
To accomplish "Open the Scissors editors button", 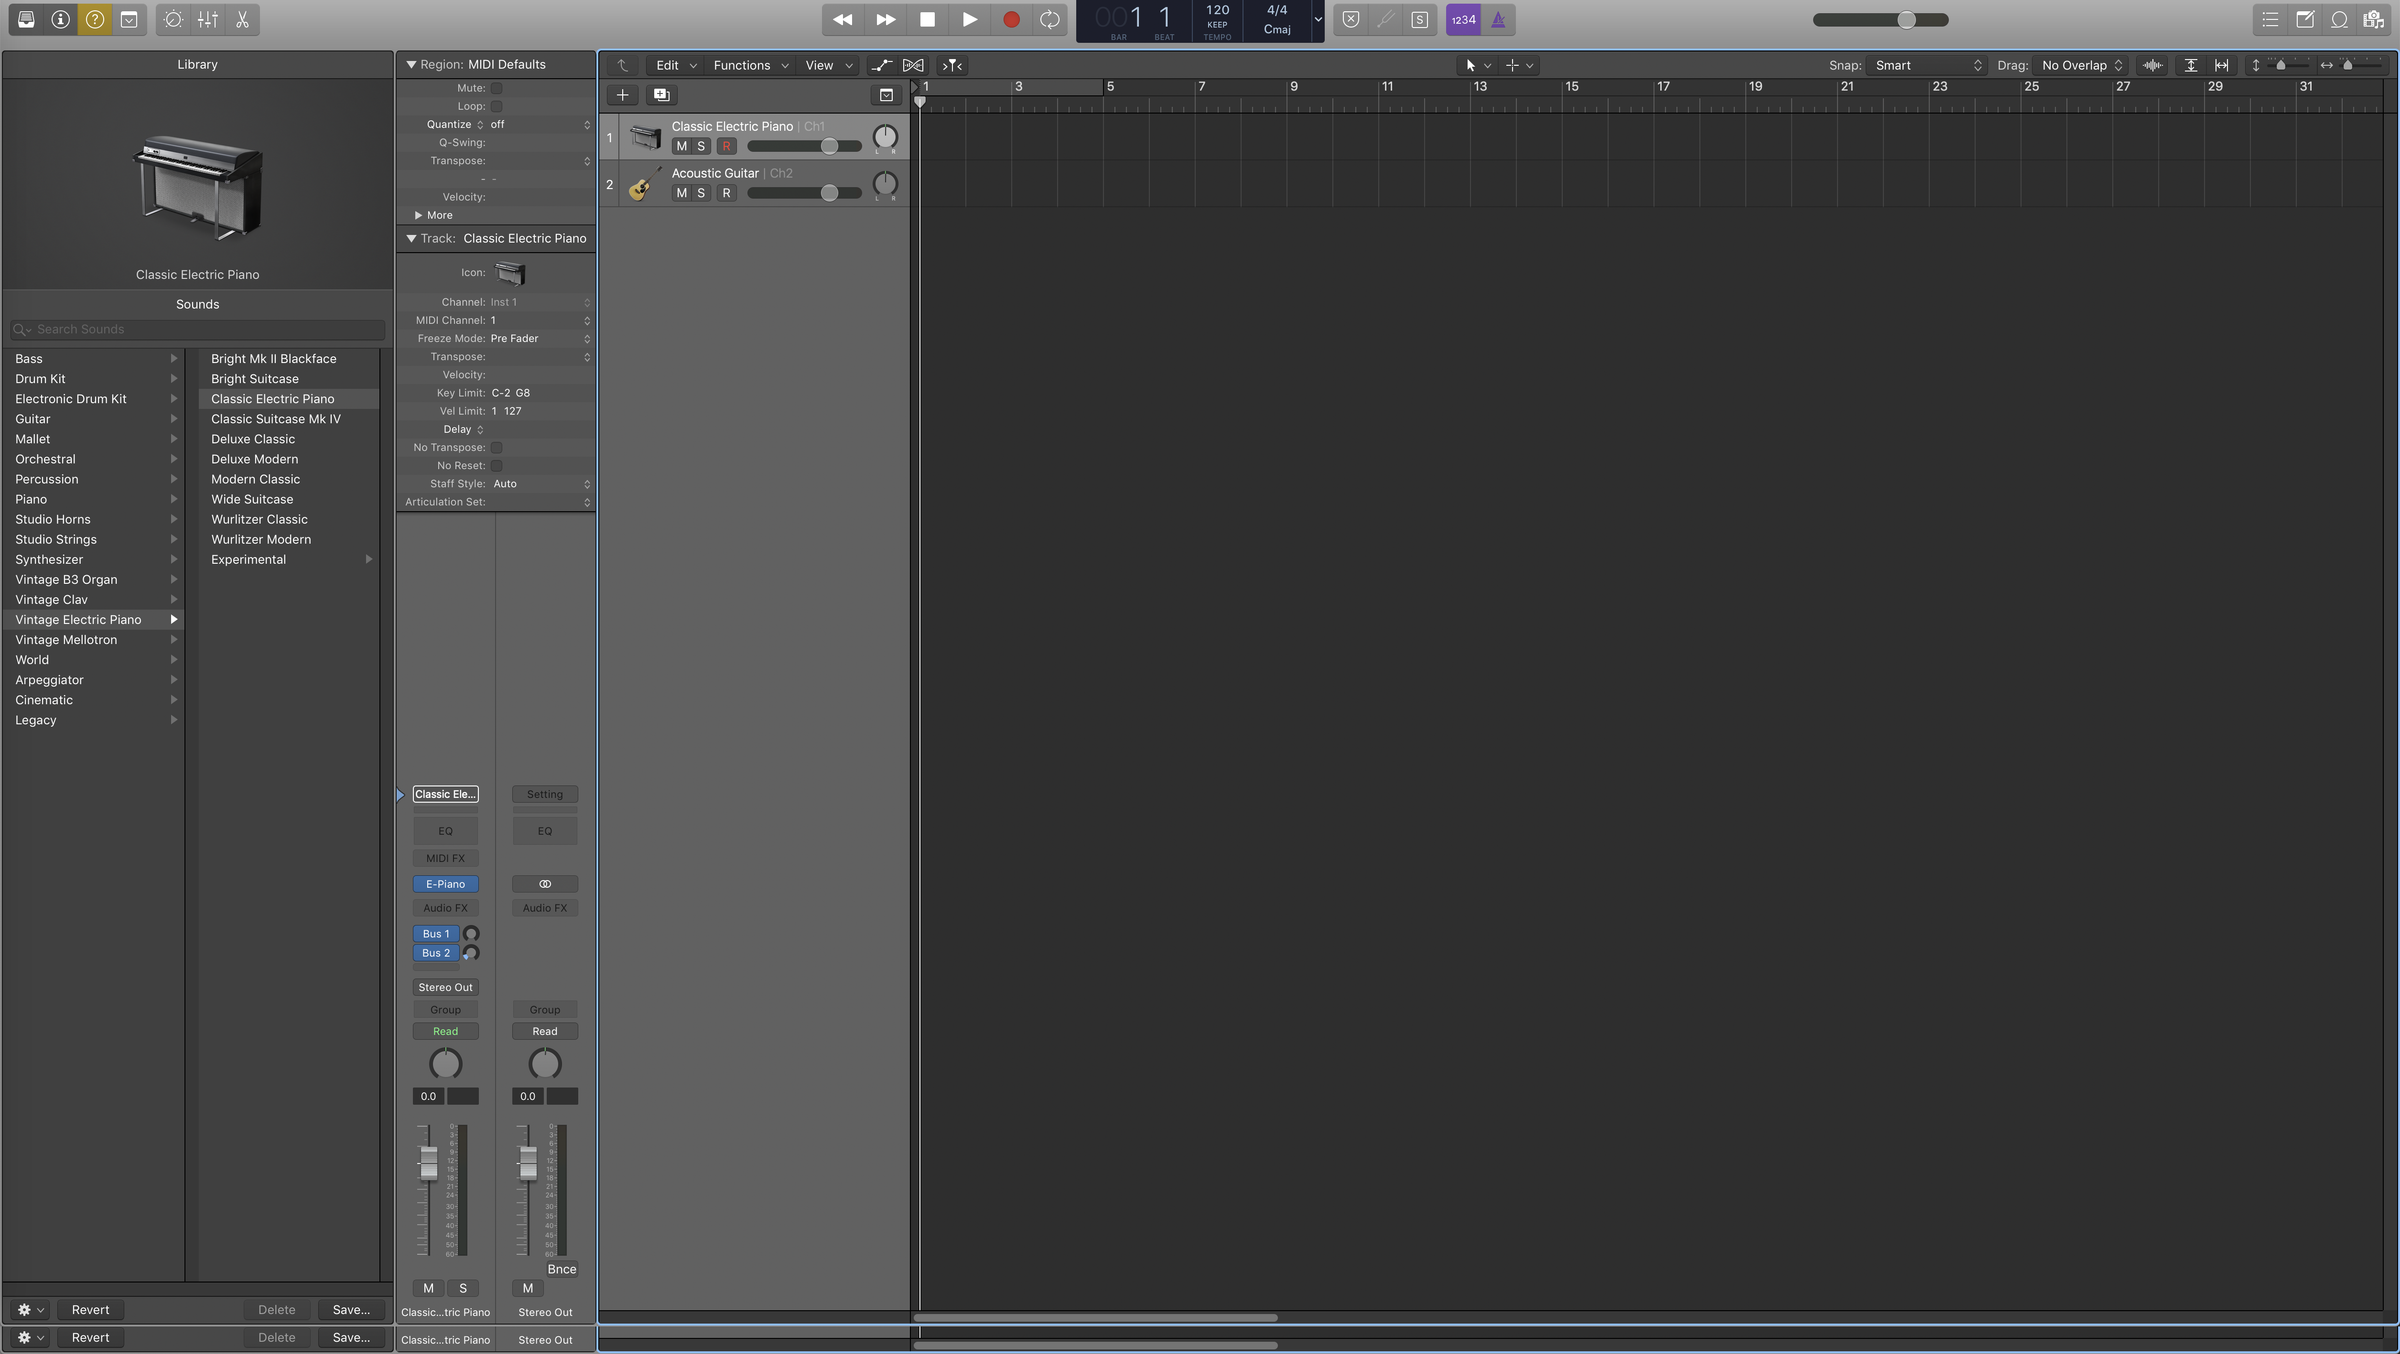I will pyautogui.click(x=242, y=20).
